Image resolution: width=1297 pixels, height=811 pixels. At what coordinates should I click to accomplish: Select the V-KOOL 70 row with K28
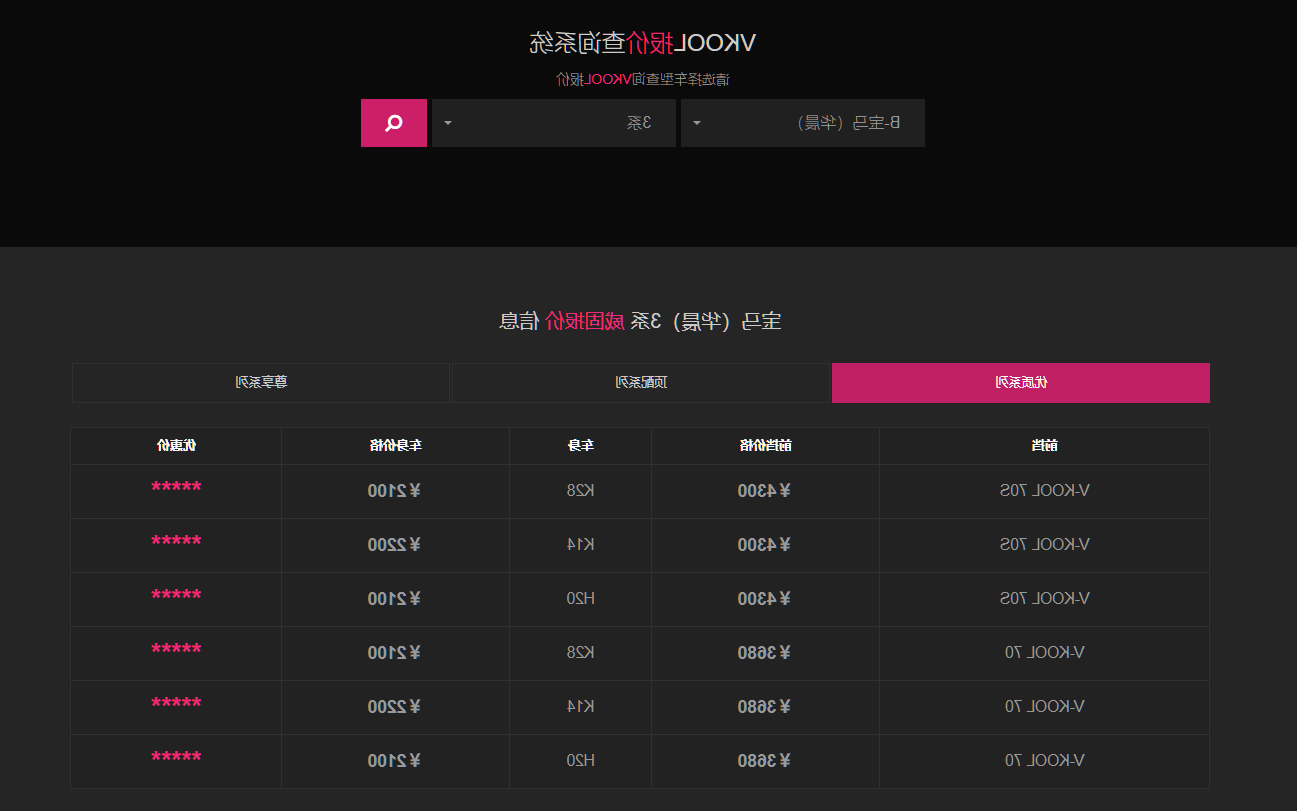[640, 653]
